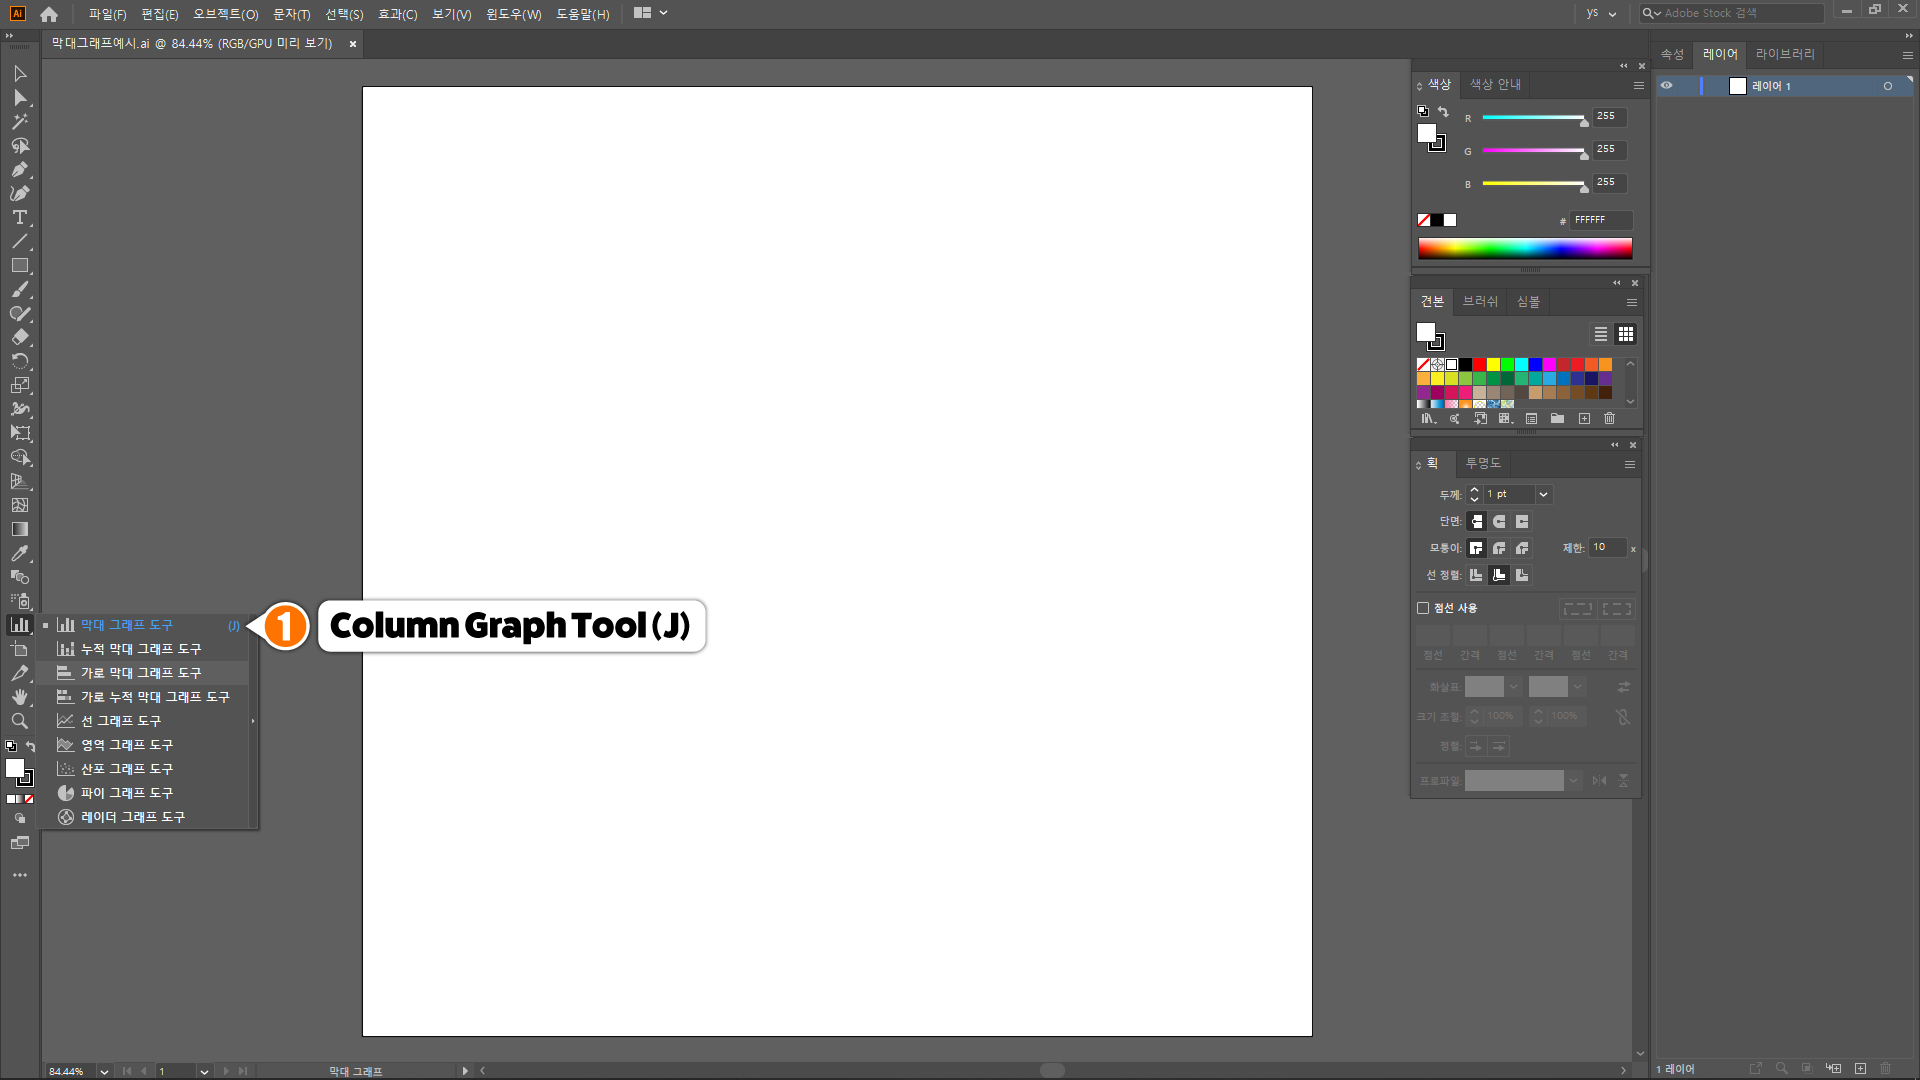The height and width of the screenshot is (1080, 1920).
Task: Select the Zoom tool
Action: point(19,721)
